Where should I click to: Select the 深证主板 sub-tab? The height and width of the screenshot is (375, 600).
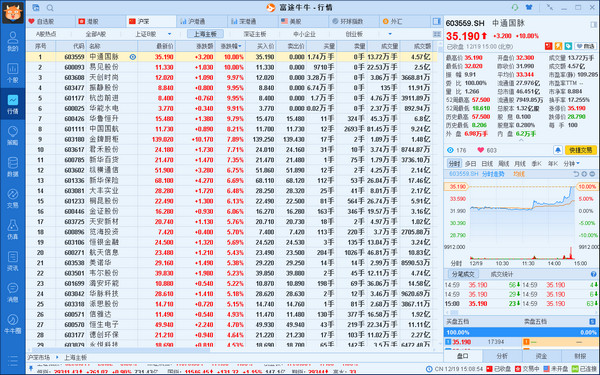[x=255, y=34]
